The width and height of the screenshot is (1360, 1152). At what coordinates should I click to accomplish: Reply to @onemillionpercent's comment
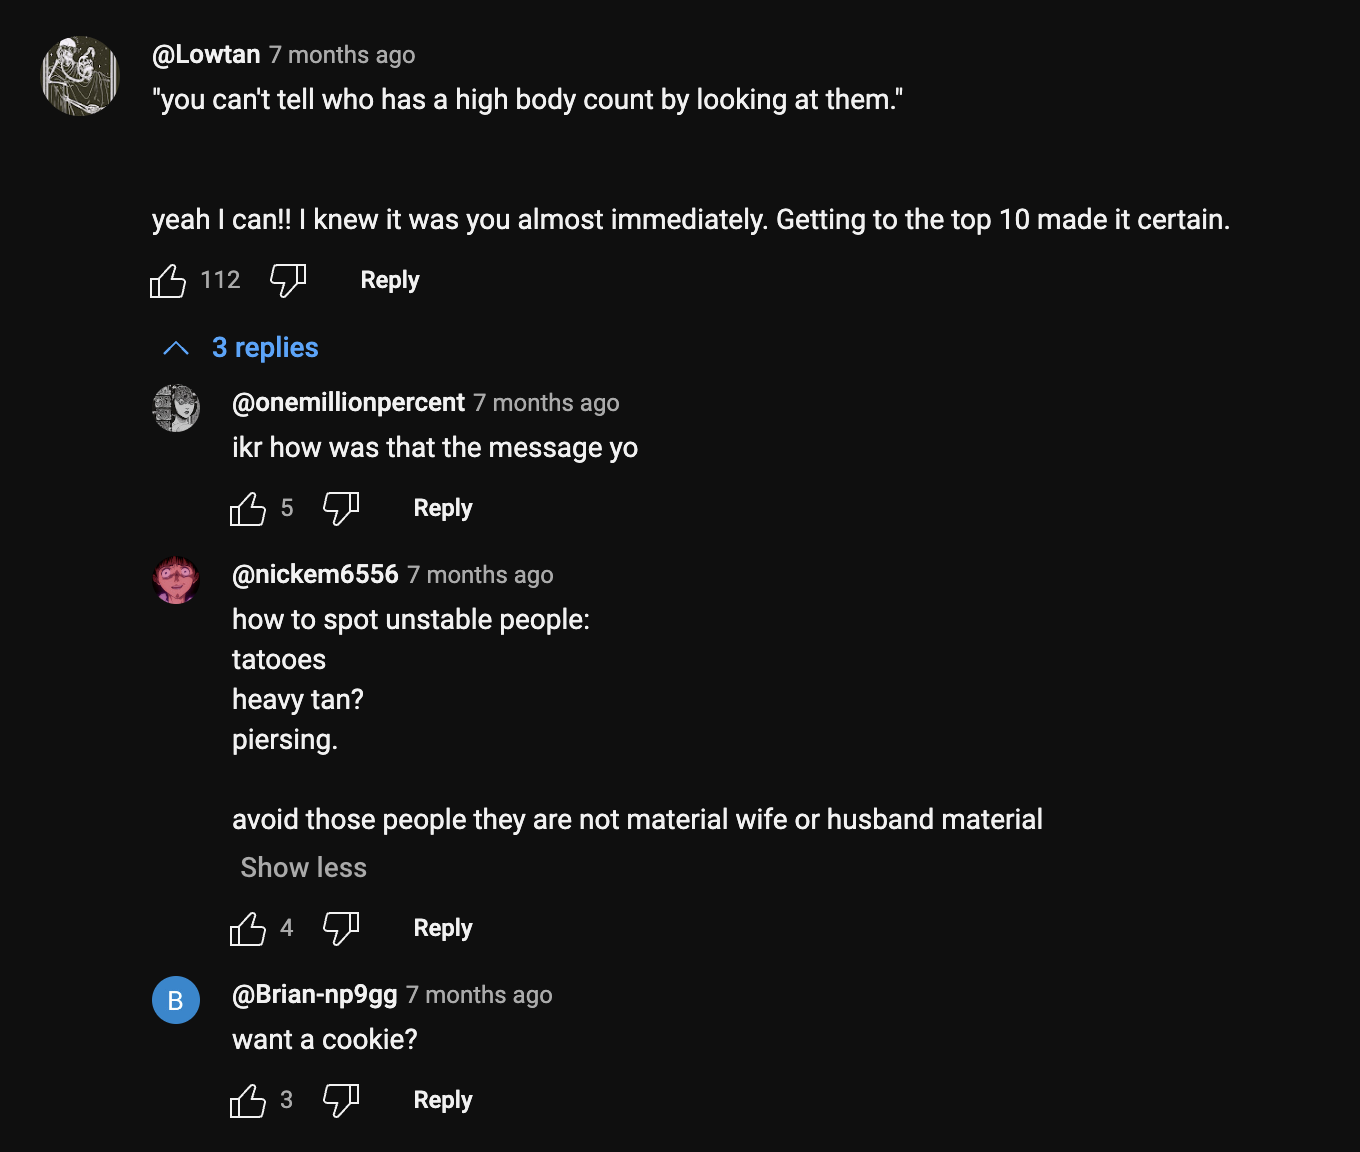442,507
